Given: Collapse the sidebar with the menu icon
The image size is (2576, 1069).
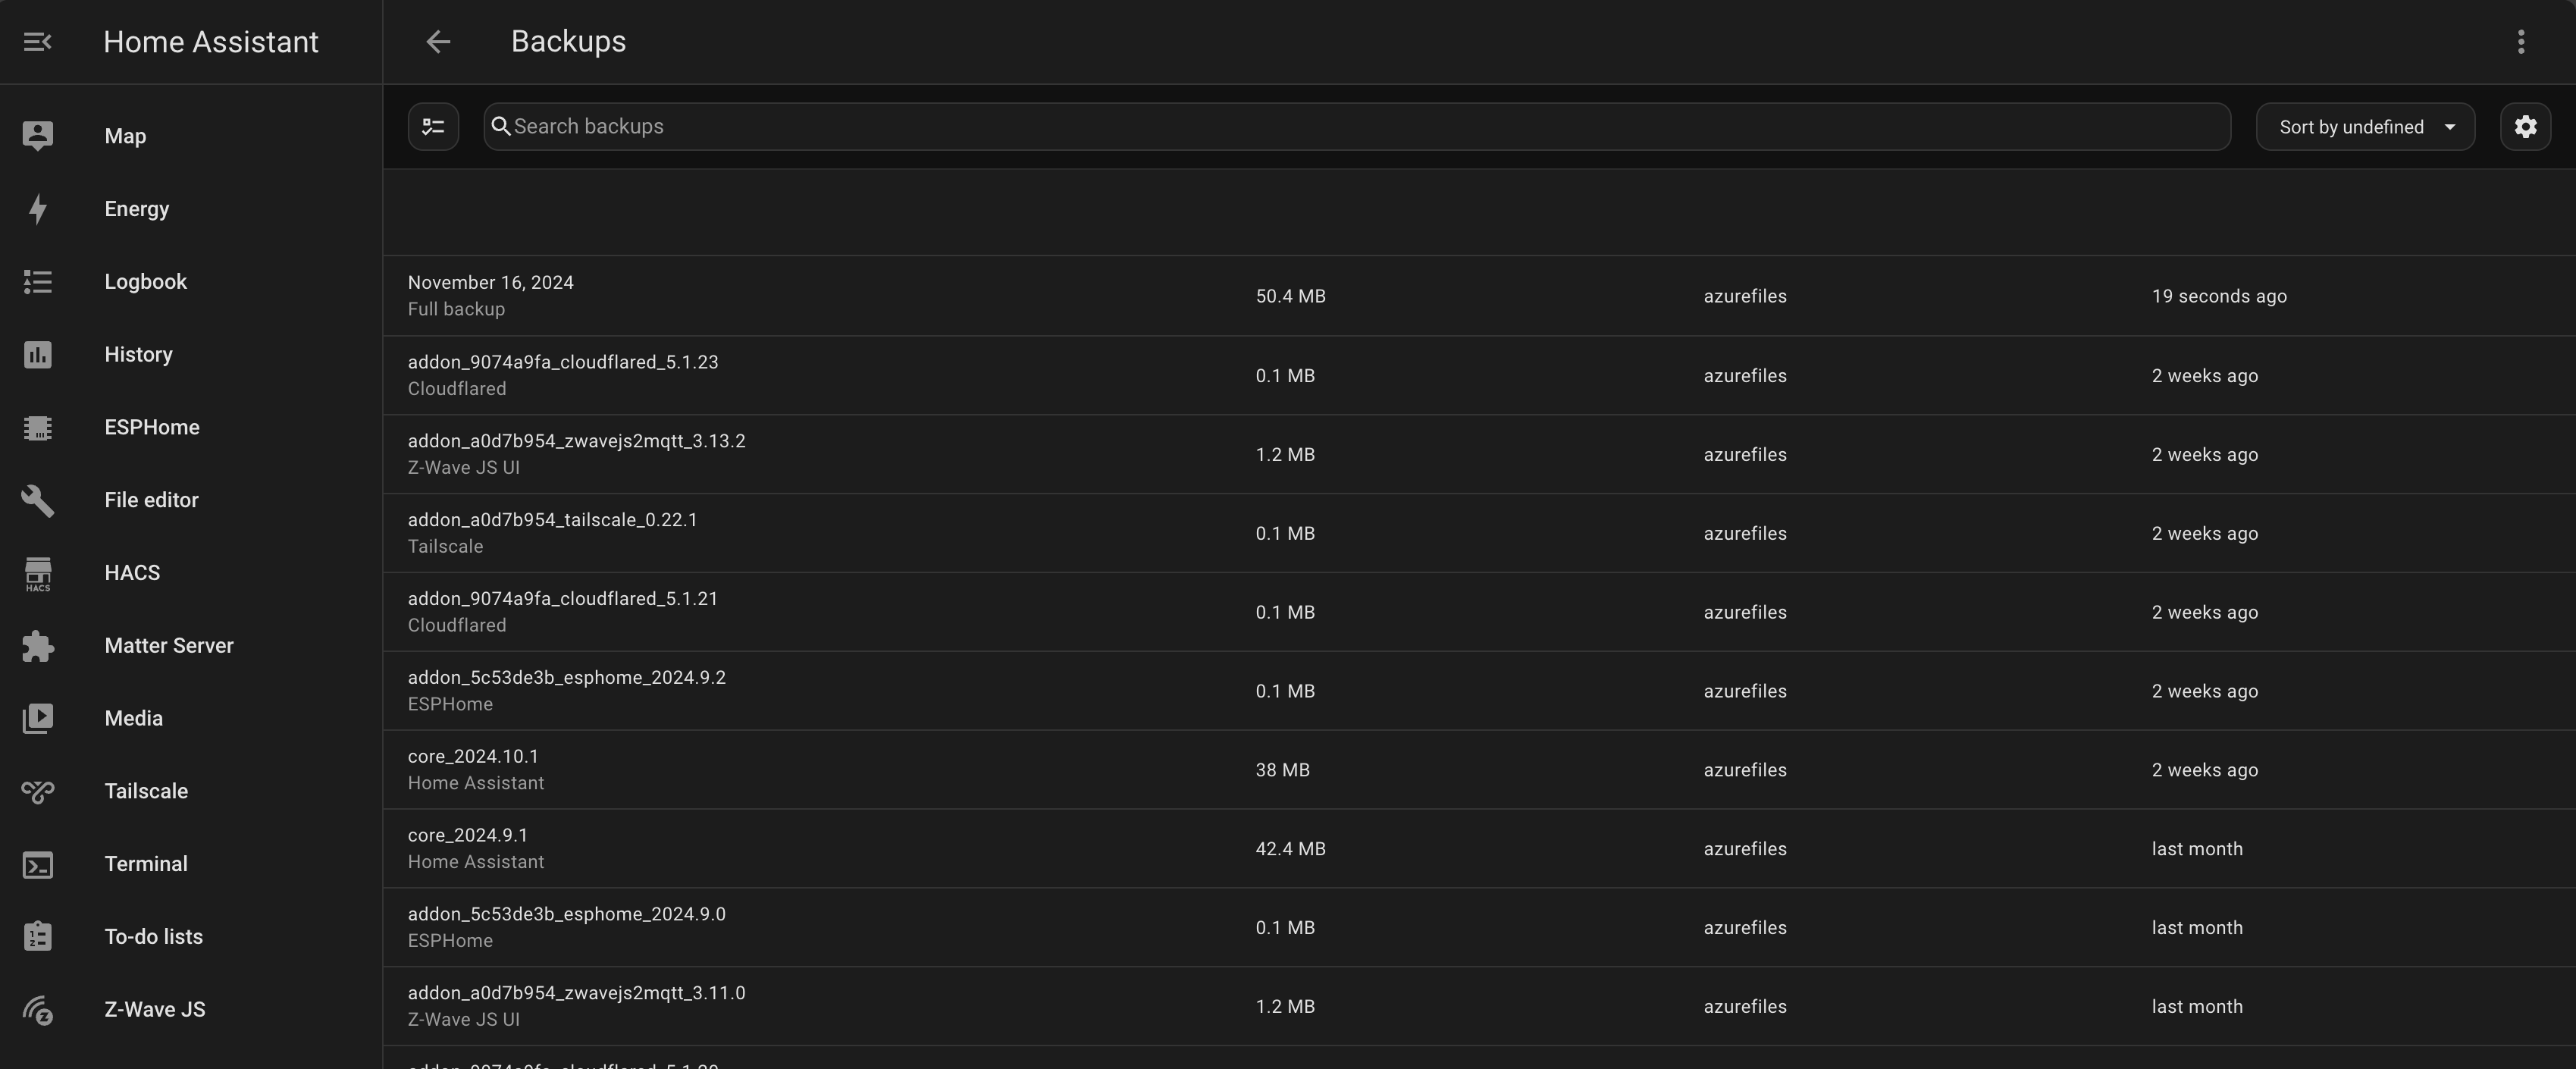Looking at the screenshot, I should pyautogui.click(x=38, y=42).
